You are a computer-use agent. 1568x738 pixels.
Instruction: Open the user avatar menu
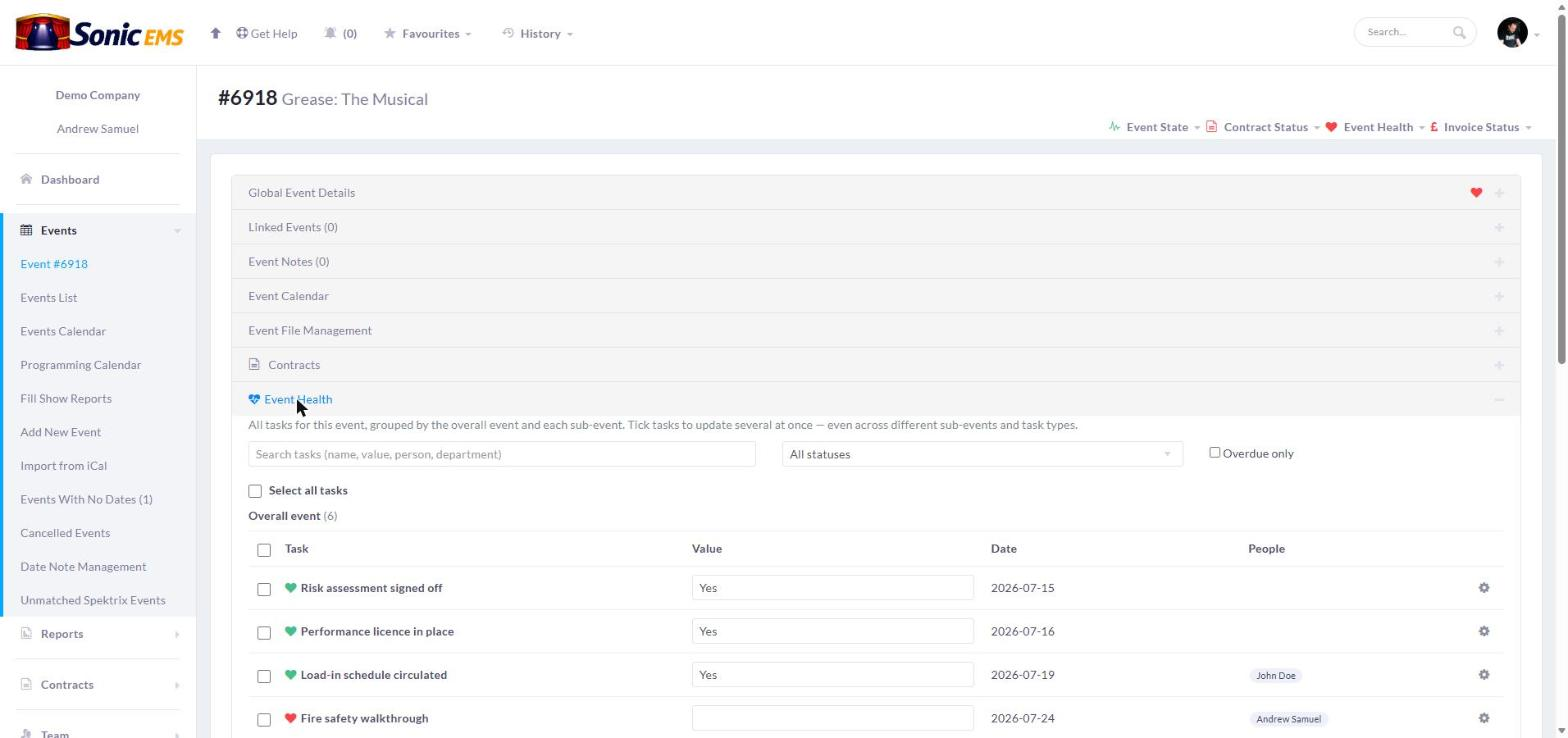pyautogui.click(x=1512, y=32)
